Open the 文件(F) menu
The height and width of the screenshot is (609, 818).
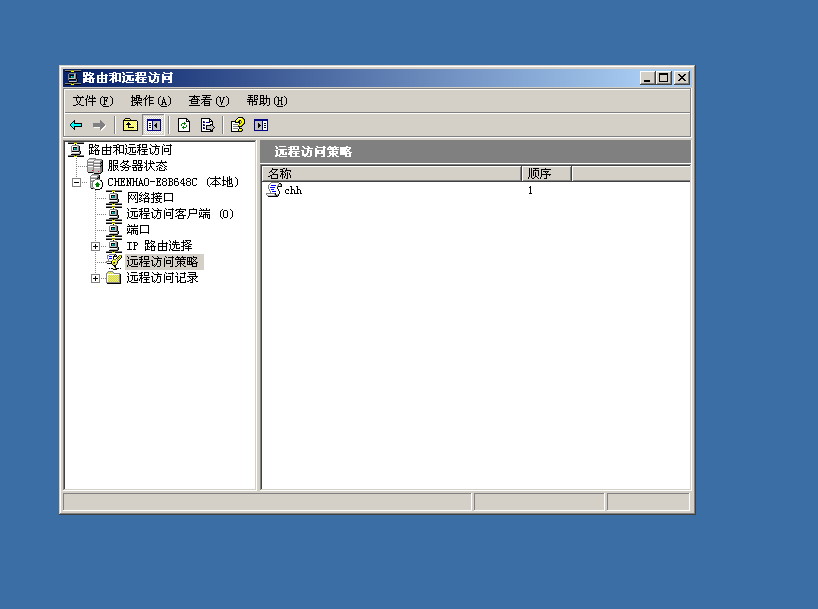click(x=93, y=101)
